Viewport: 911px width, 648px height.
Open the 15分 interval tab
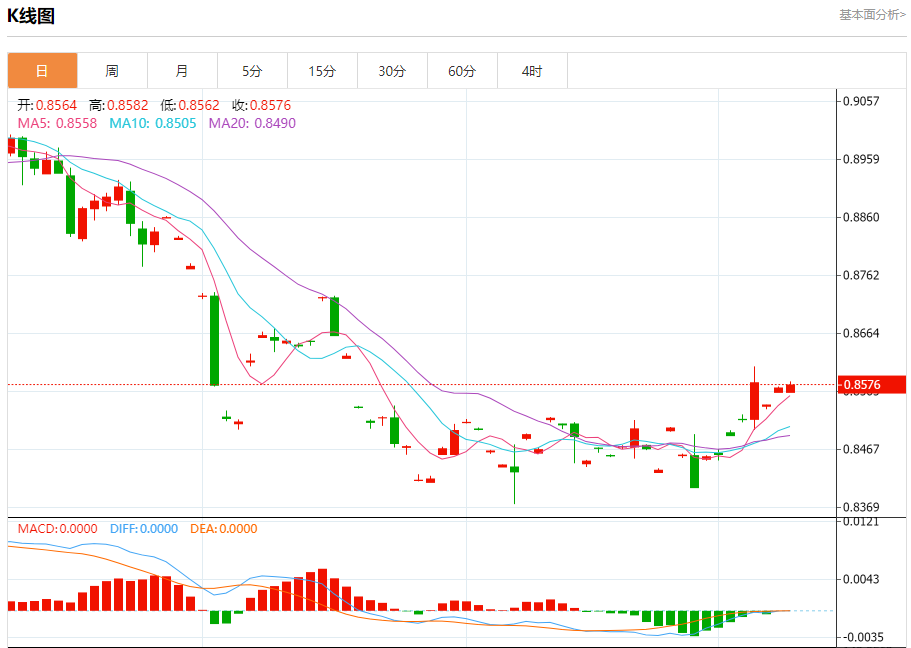click(322, 71)
